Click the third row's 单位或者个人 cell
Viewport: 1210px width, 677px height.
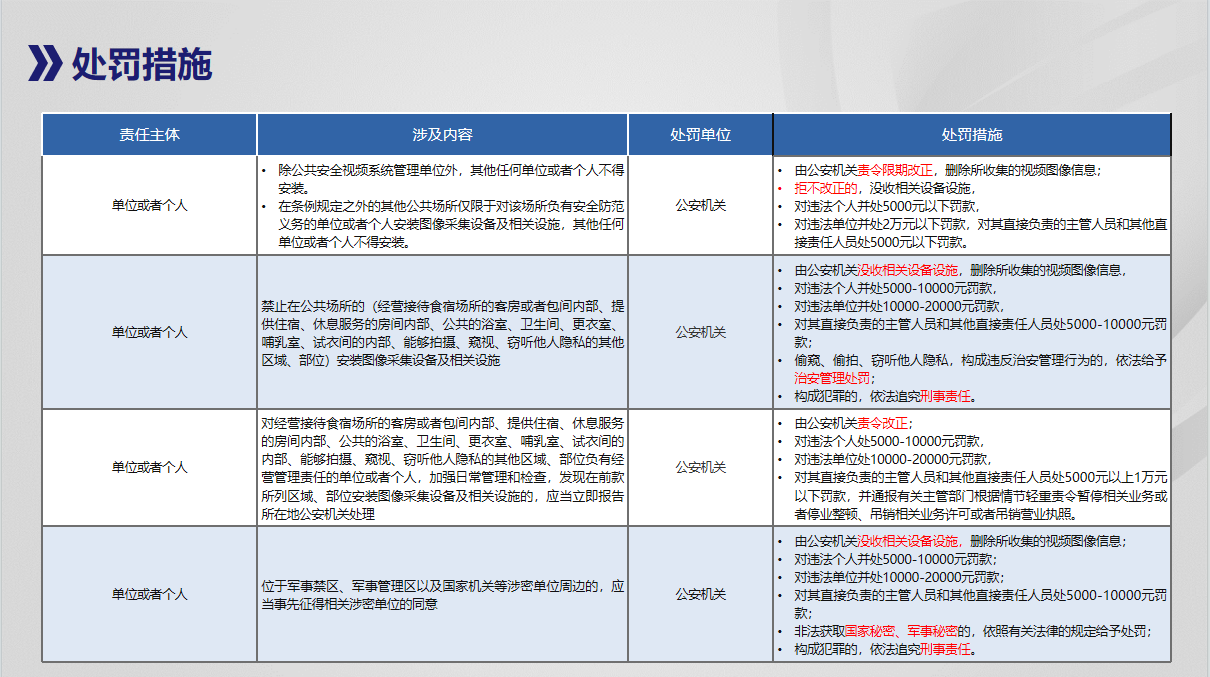click(x=149, y=467)
